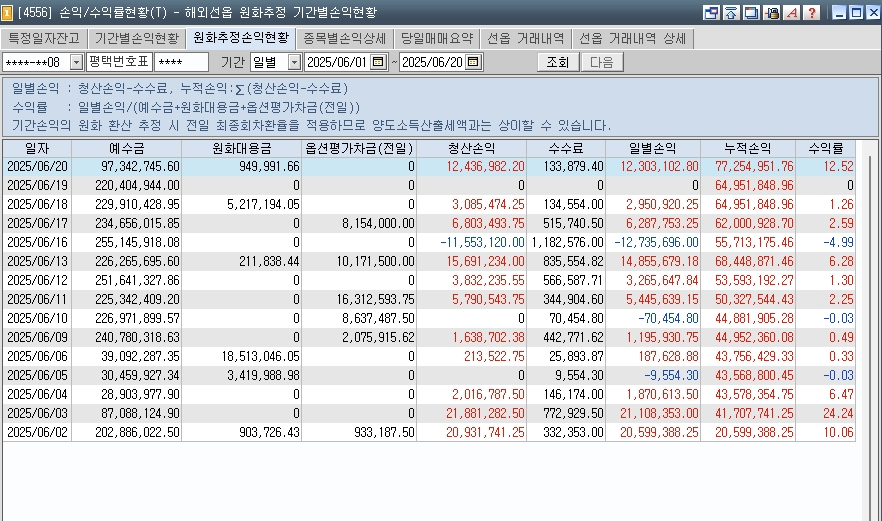Screen dimensions: 882x521
Task: Switch to the 기간별손익현황 tab
Action: [136, 38]
